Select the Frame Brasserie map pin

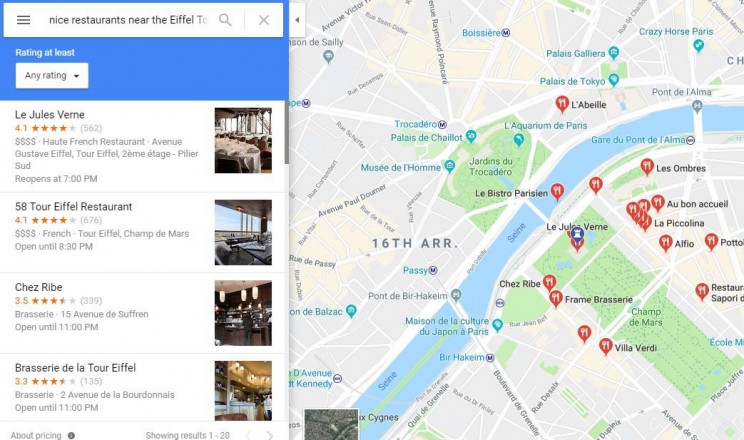click(x=556, y=299)
